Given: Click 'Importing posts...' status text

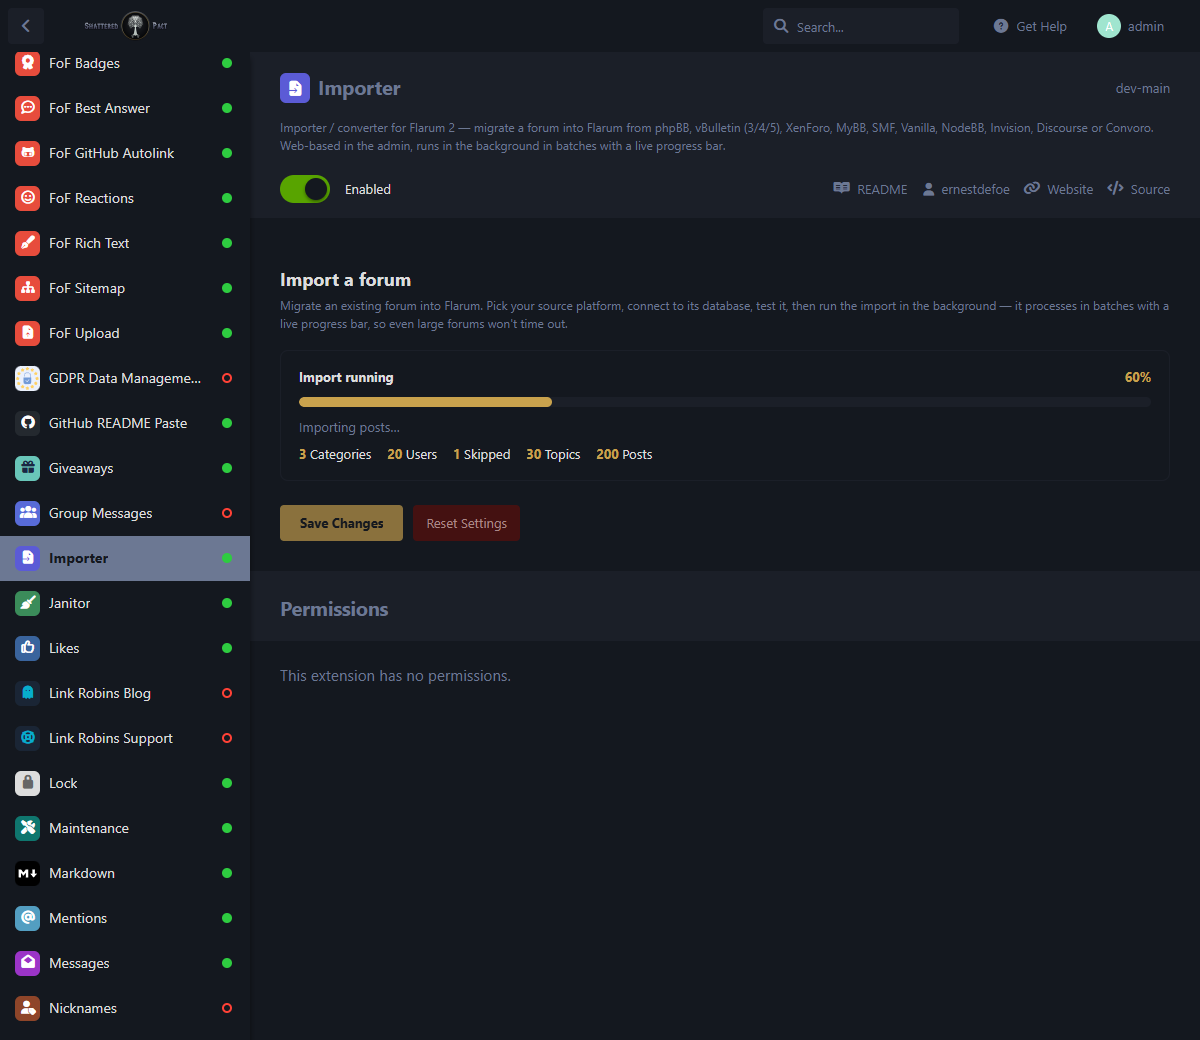Looking at the screenshot, I should pos(349,427).
